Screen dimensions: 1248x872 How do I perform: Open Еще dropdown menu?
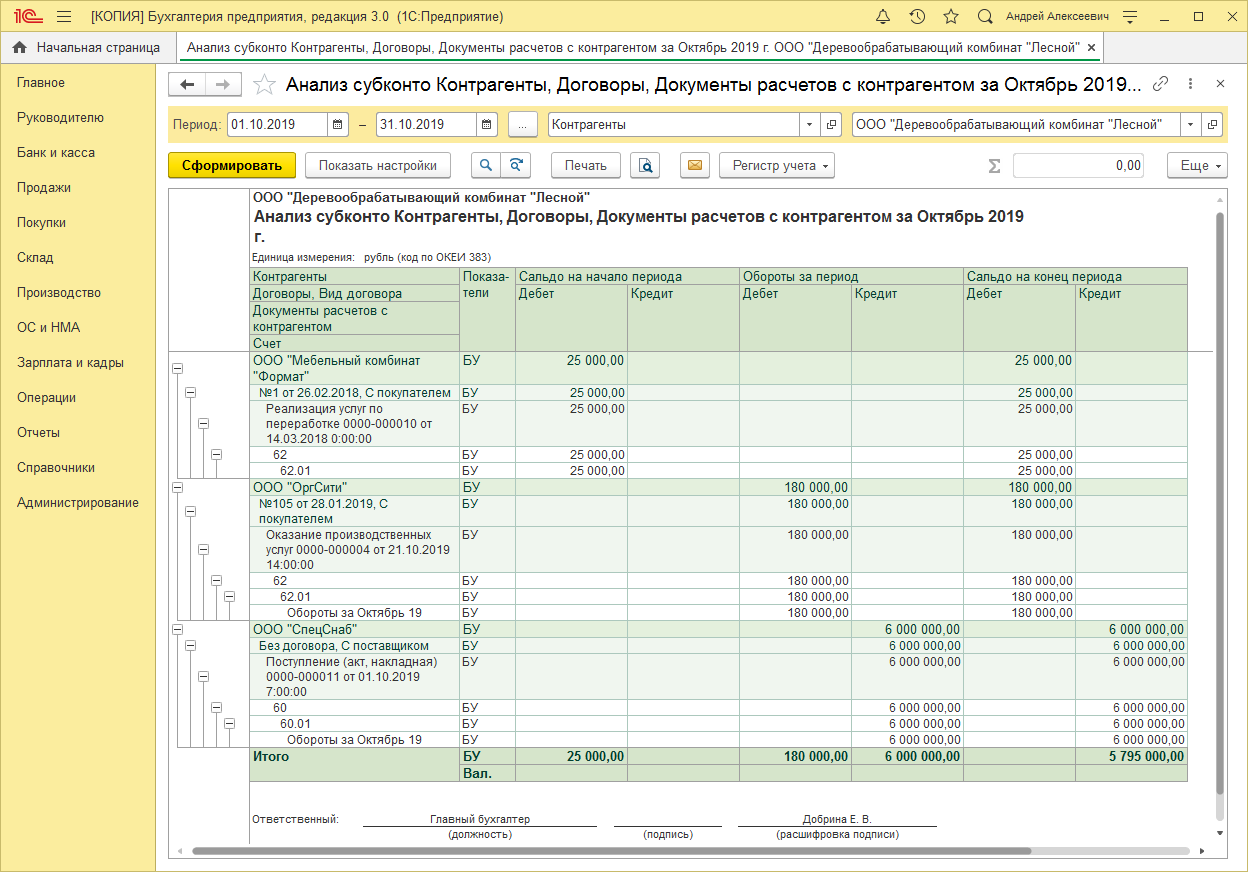(x=1197, y=166)
